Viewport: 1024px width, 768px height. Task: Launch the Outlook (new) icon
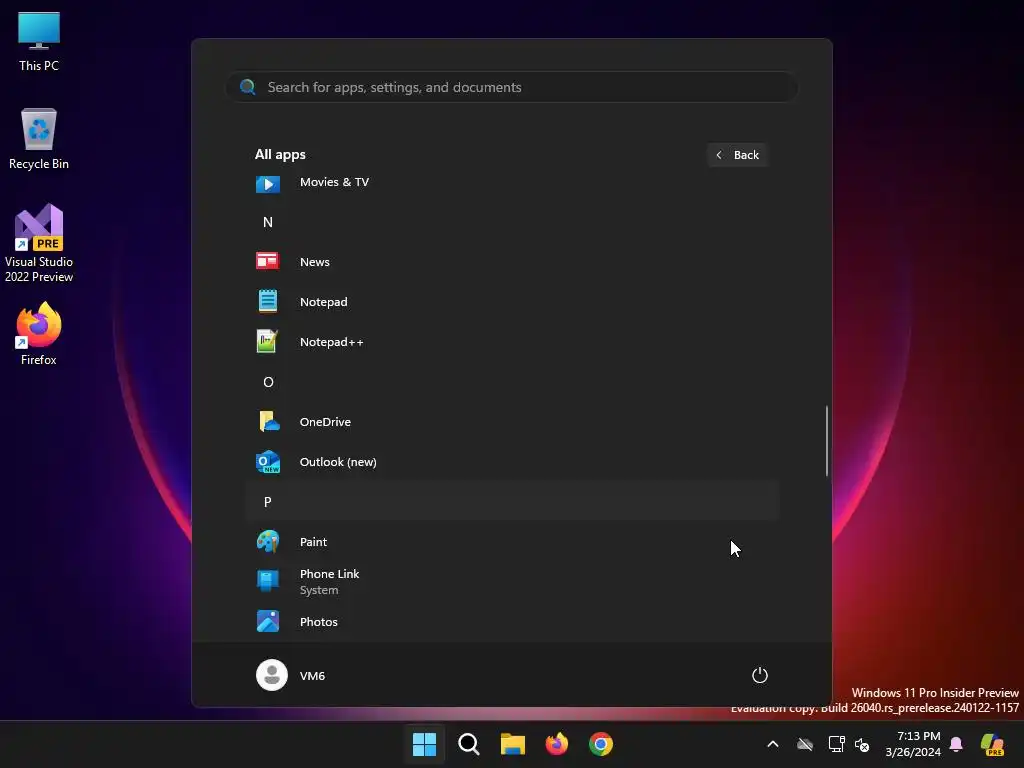click(268, 462)
